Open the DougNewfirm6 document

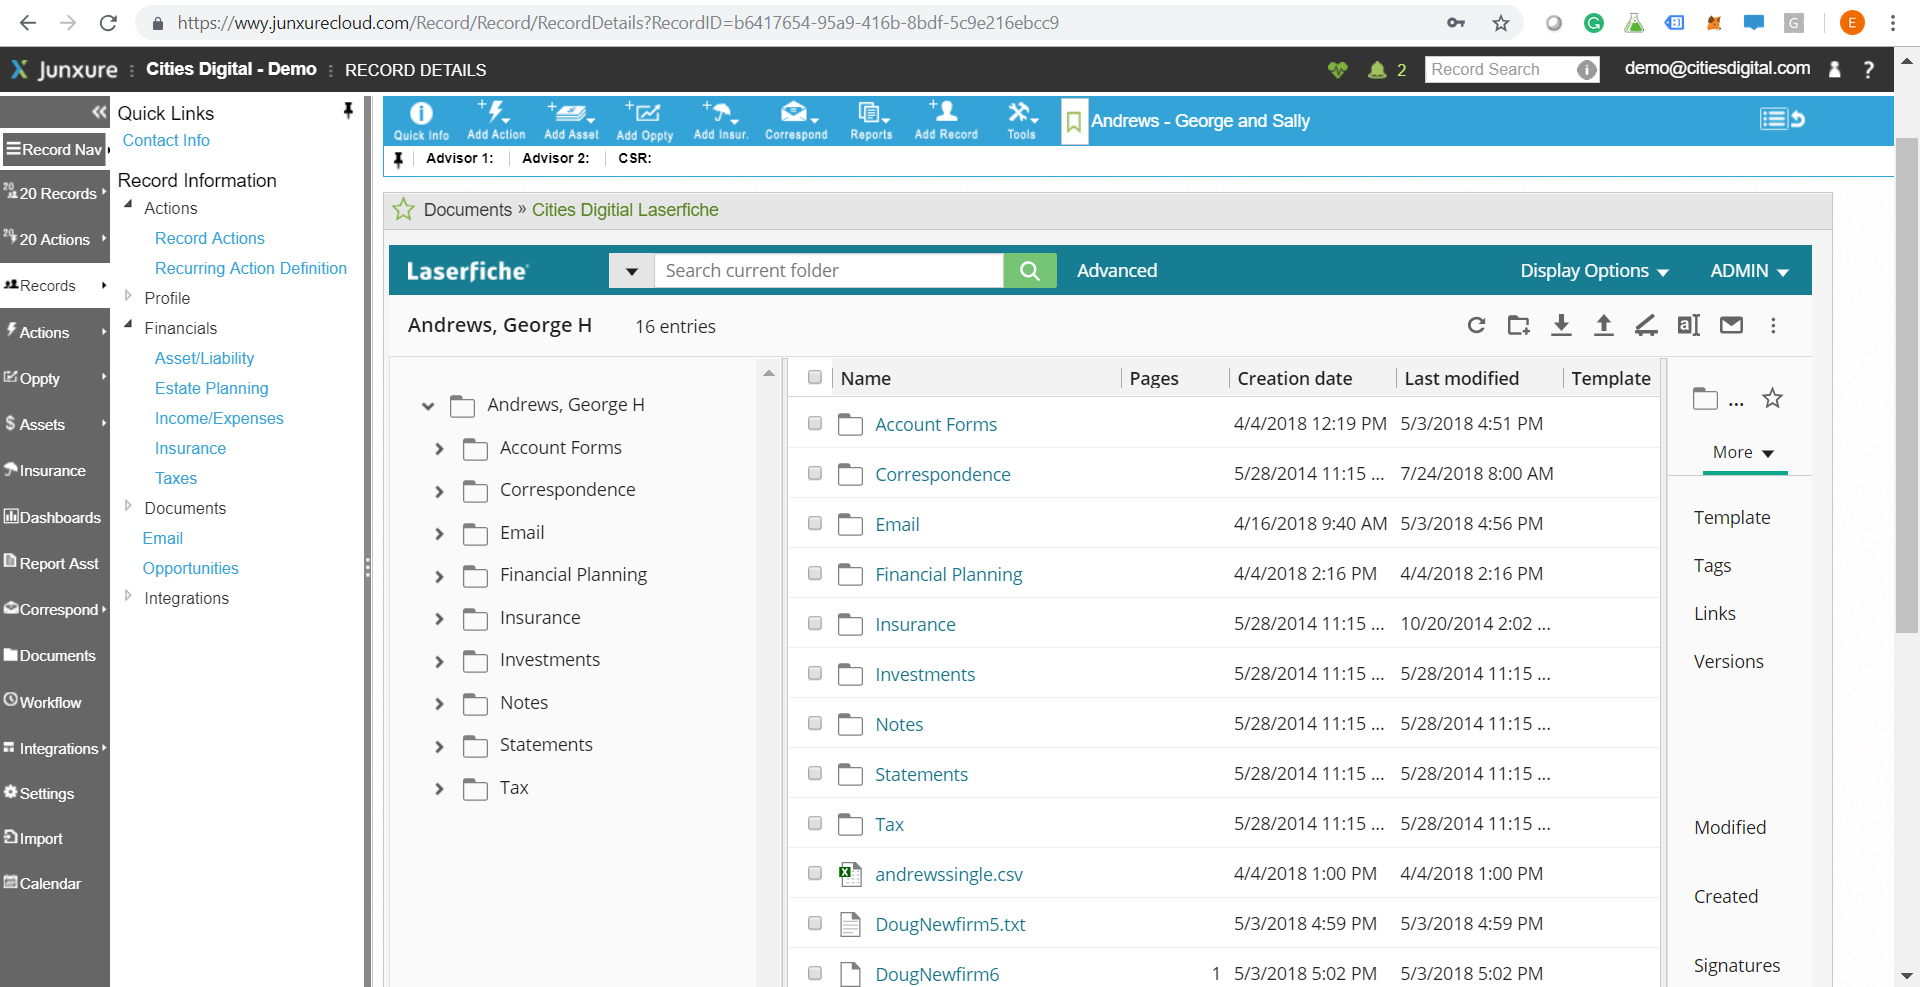pos(937,974)
